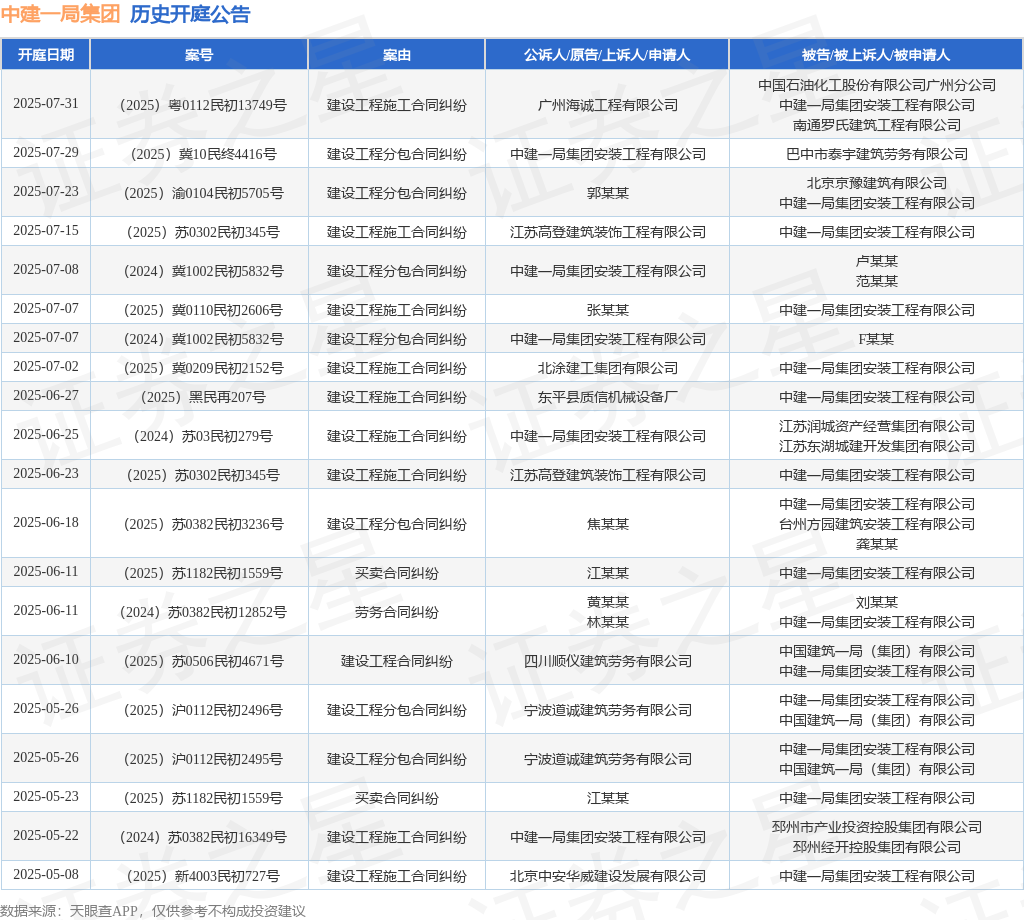Click plaintiff 焦某某
1024x920 pixels.
[x=607, y=524]
